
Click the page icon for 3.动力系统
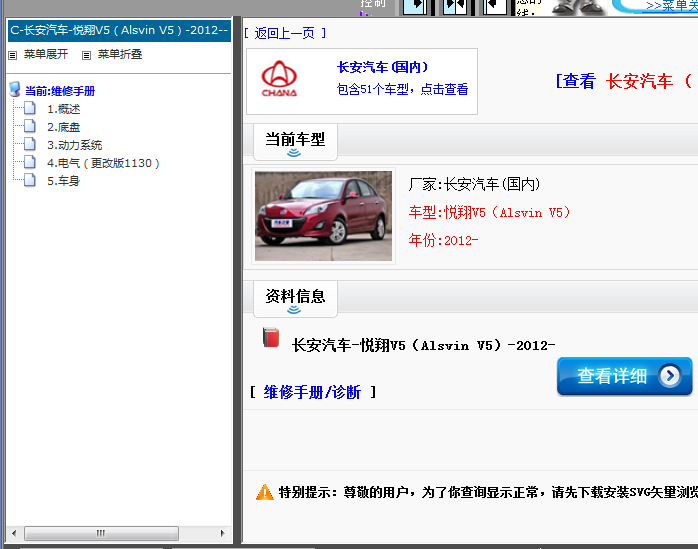29,144
